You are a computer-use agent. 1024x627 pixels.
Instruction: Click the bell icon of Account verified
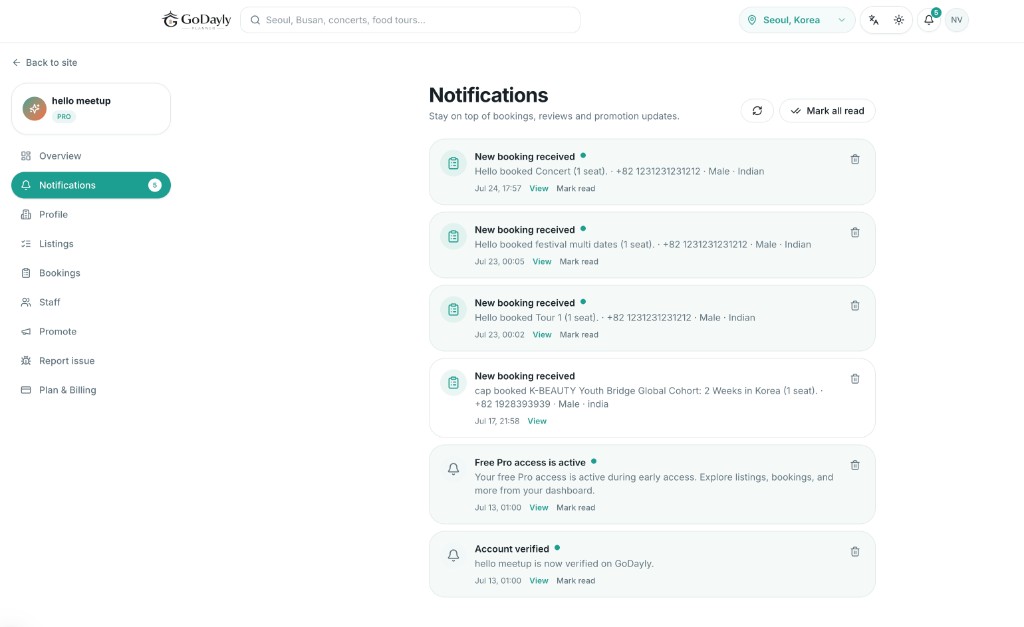coord(453,555)
